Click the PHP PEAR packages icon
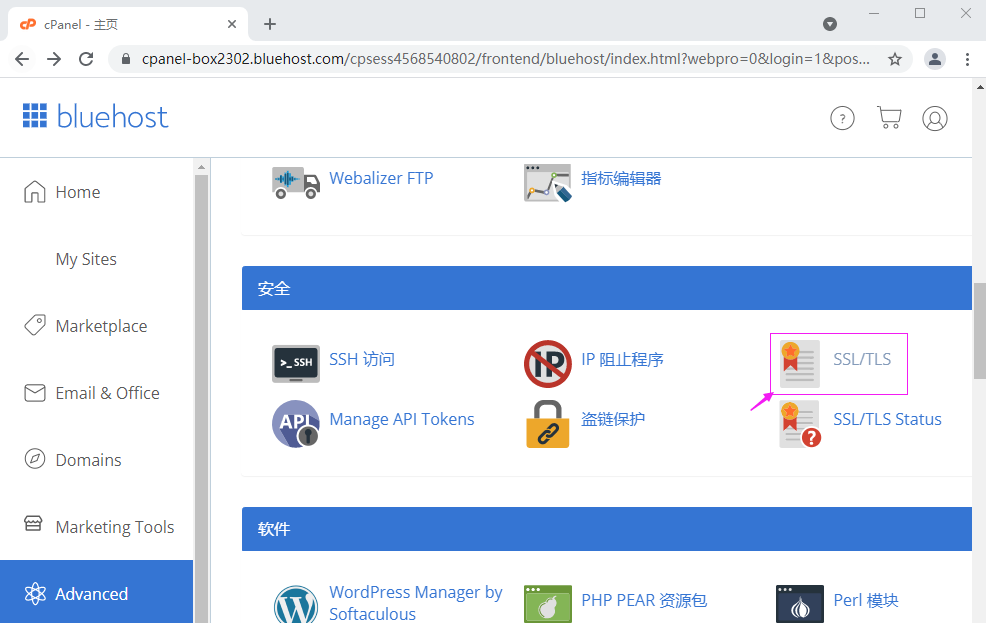The height and width of the screenshot is (623, 986). (548, 604)
